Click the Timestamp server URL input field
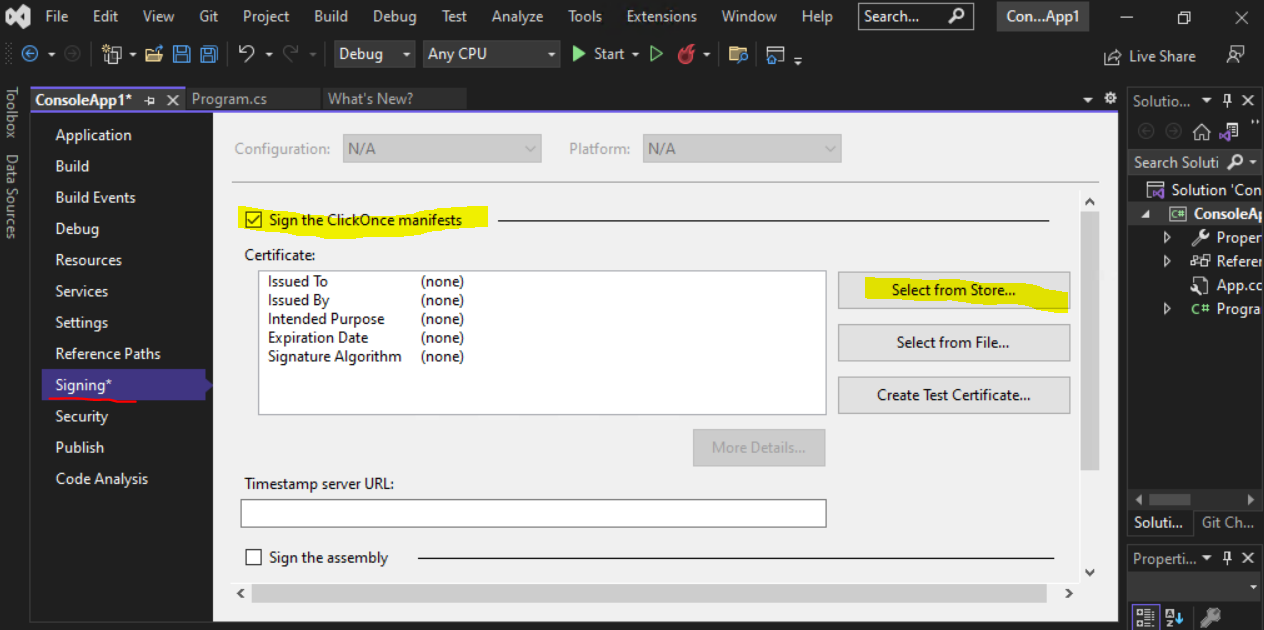This screenshot has width=1264, height=630. tap(533, 513)
